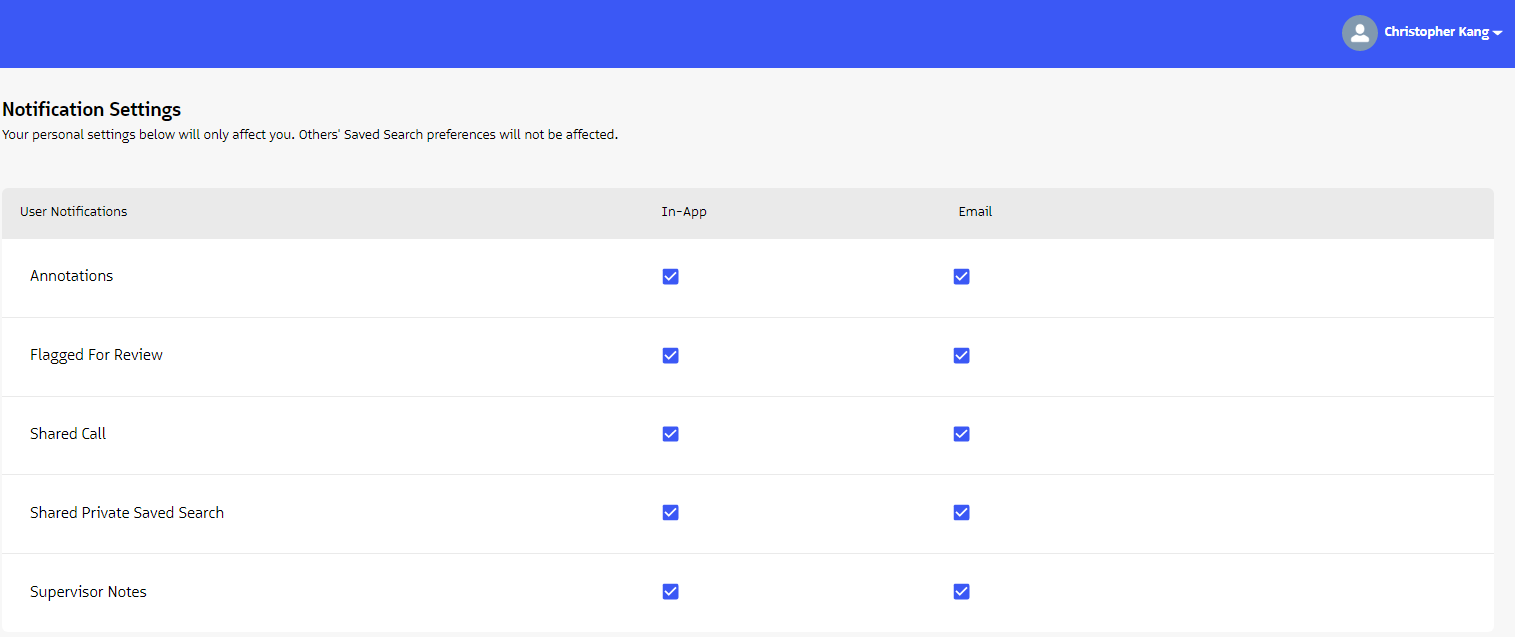The height and width of the screenshot is (637, 1515).
Task: Turn off Email for Supervisor Notes
Action: pos(961,592)
